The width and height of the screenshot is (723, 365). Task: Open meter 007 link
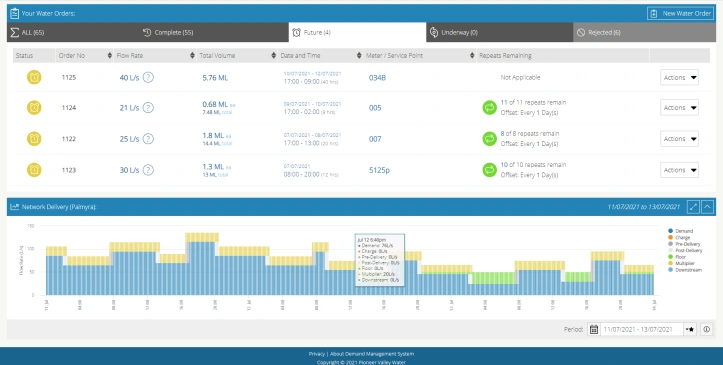(375, 139)
